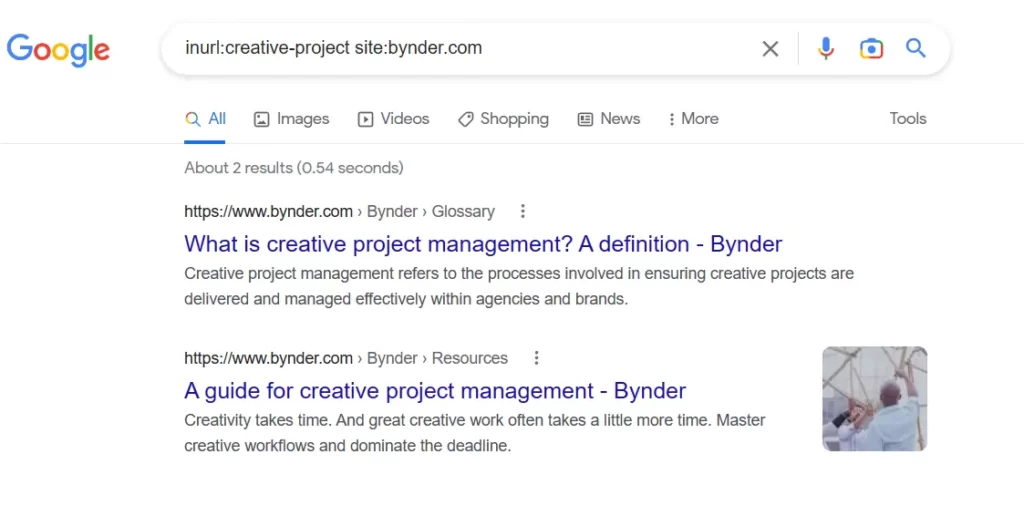Image resolution: width=1024 pixels, height=526 pixels.
Task: Switch to the Videos tab
Action: click(393, 119)
